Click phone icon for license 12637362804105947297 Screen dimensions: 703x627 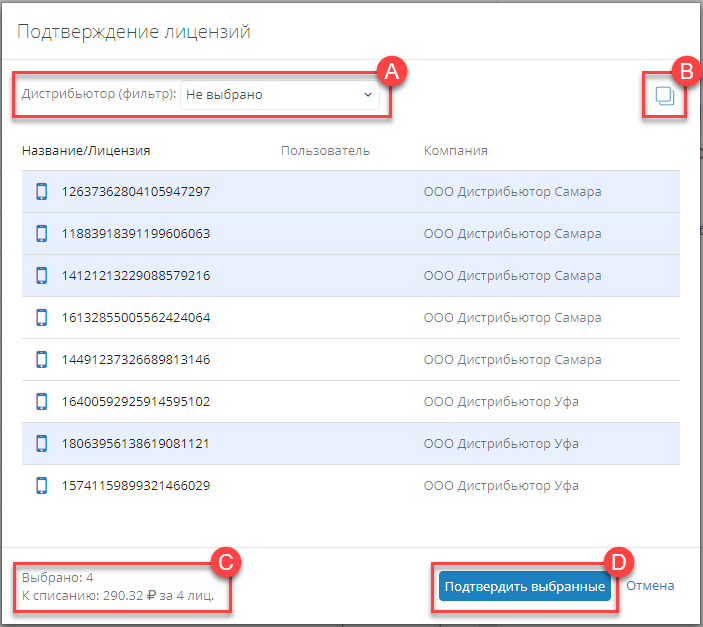coord(42,192)
